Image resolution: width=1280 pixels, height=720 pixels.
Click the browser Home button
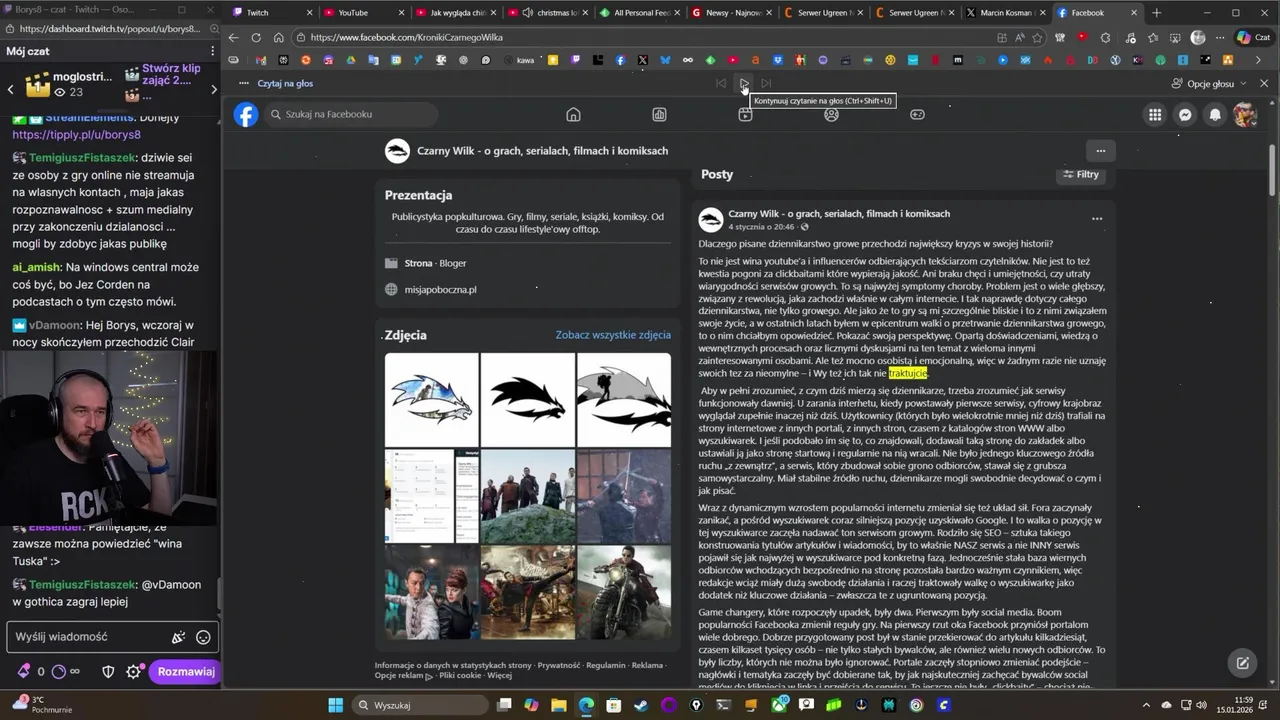coord(278,37)
